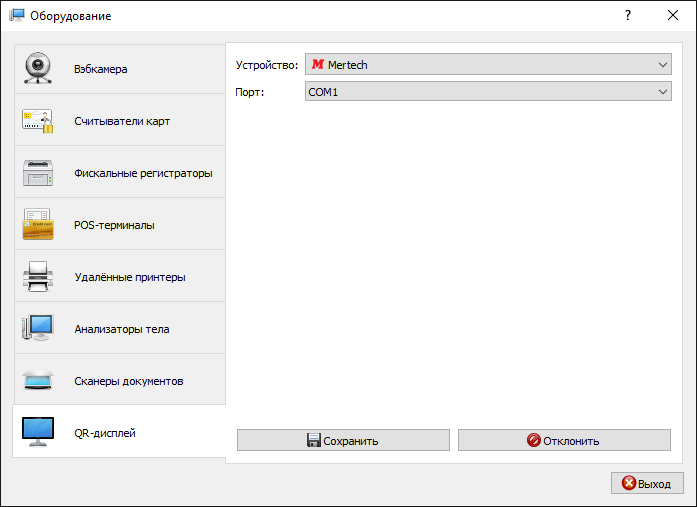Click the Оборудование window title text
The image size is (697, 507).
pyautogui.click(x=71, y=16)
